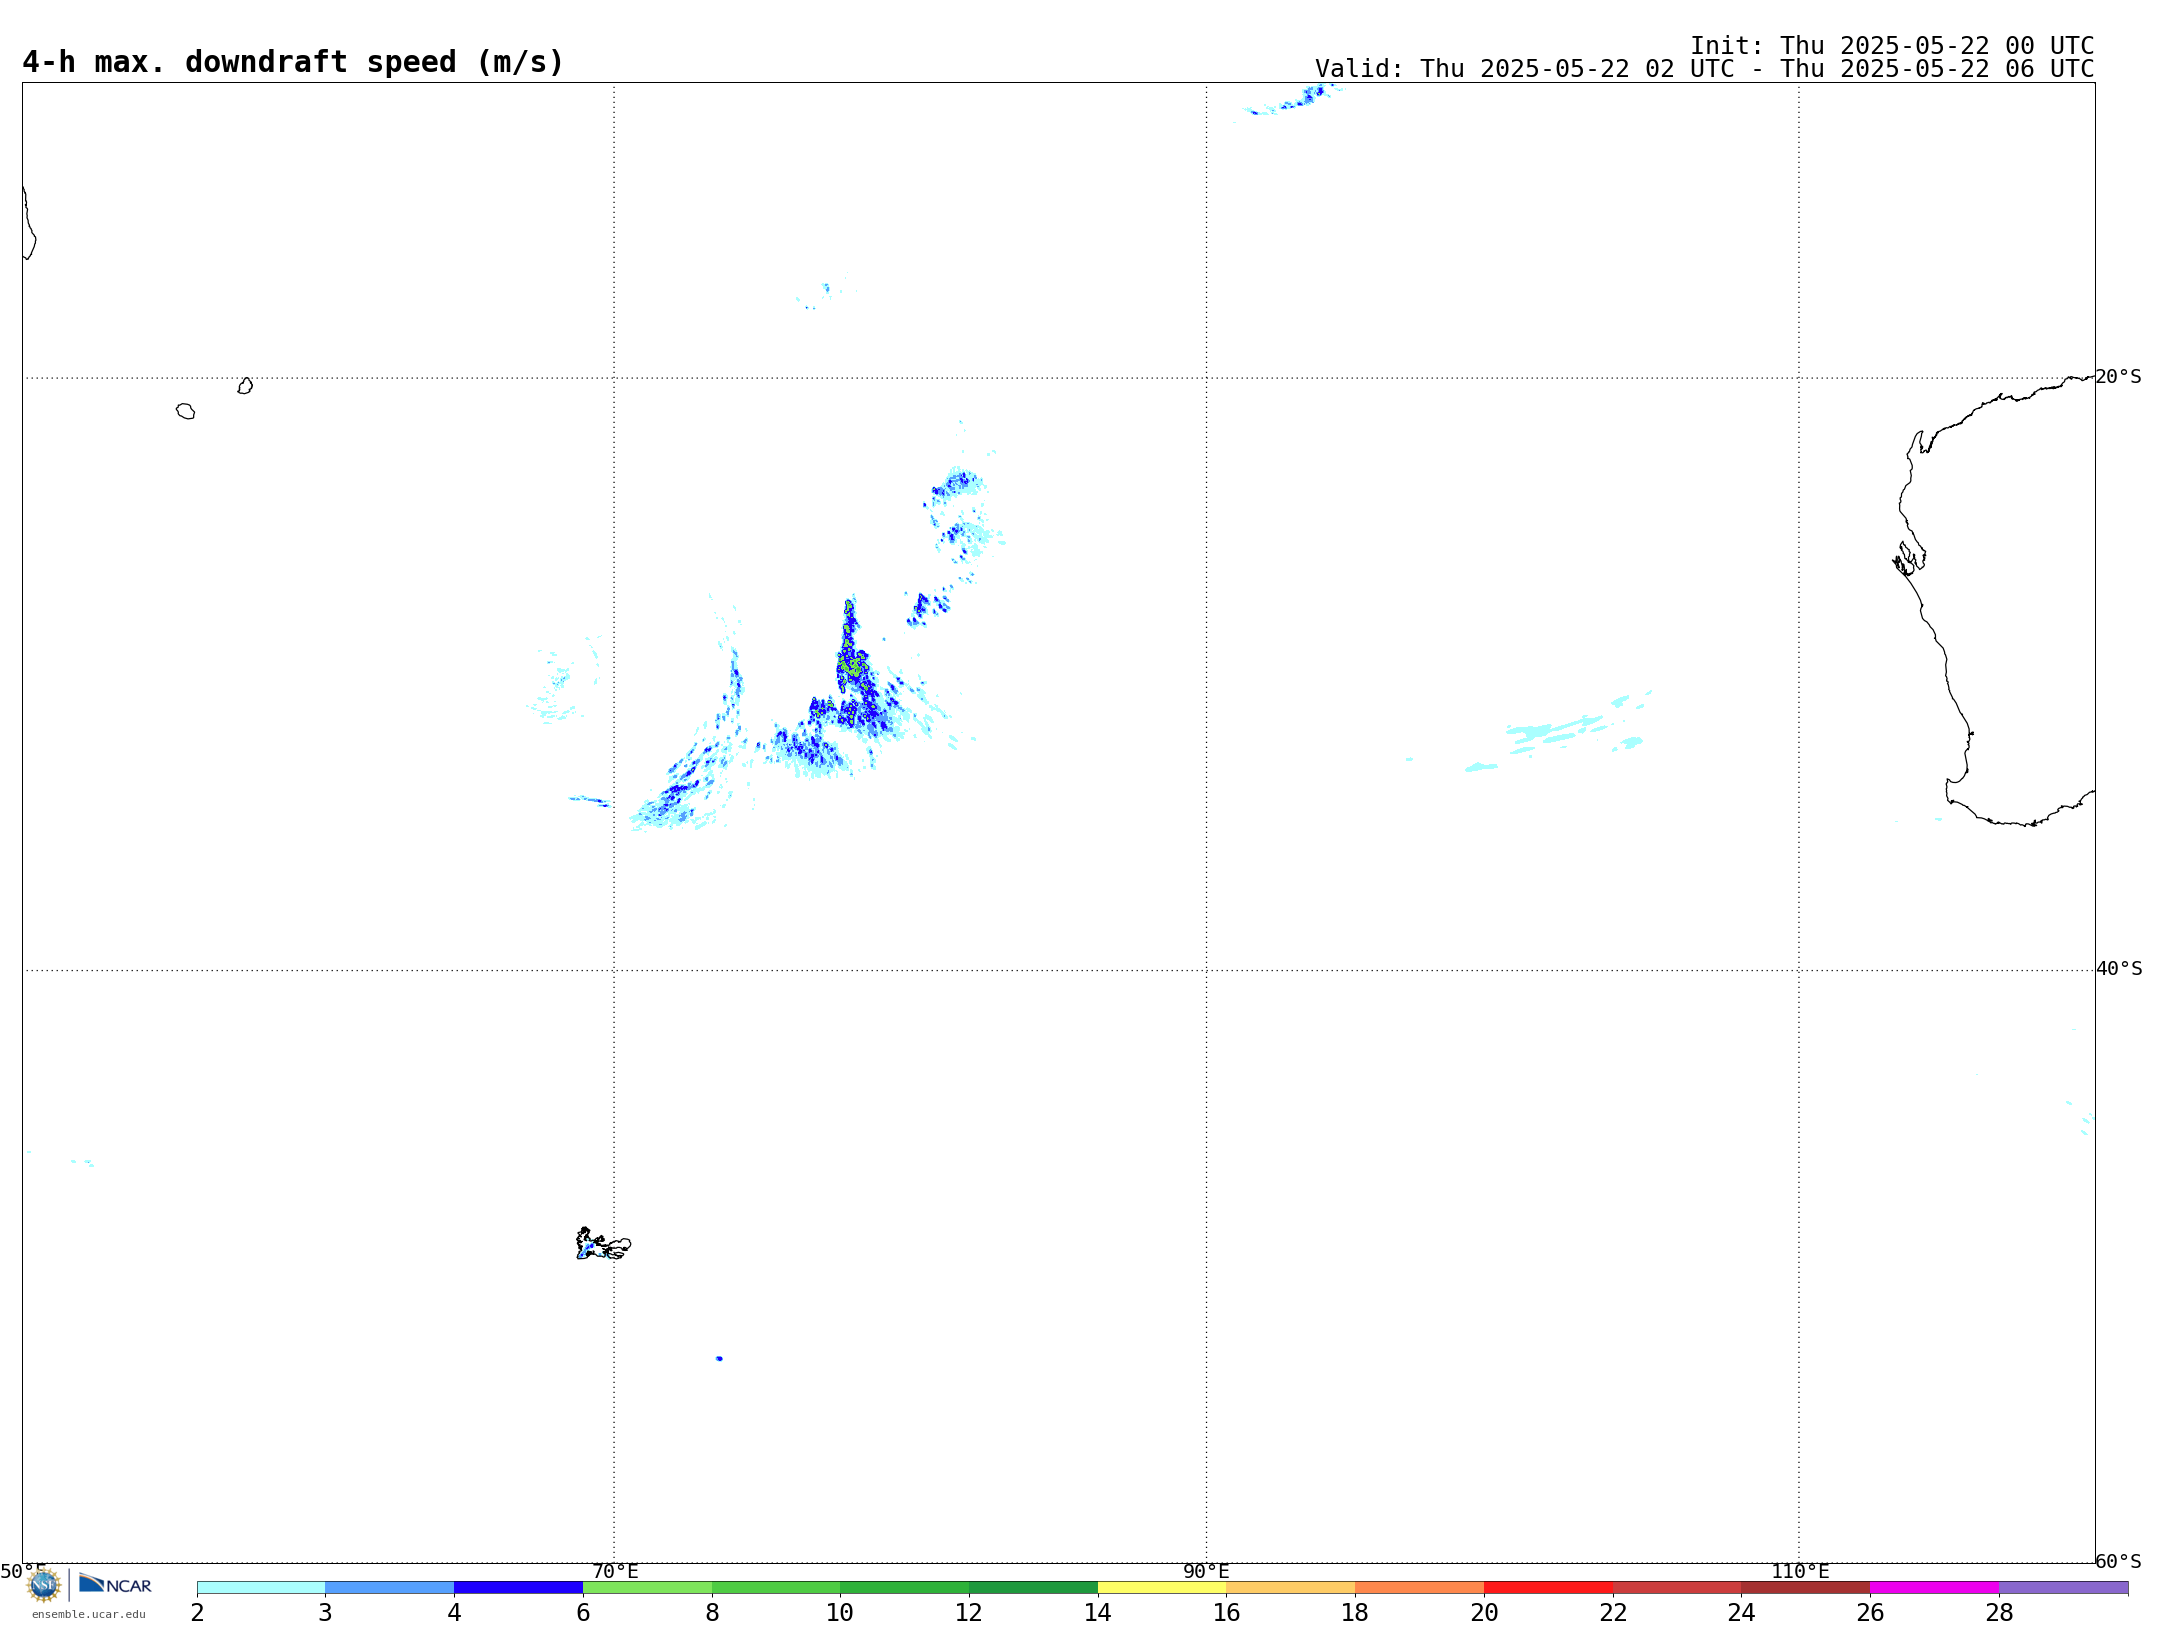This screenshot has height=1626, width=2160.
Task: Click the colorbar tick label 2
Action: (197, 1612)
